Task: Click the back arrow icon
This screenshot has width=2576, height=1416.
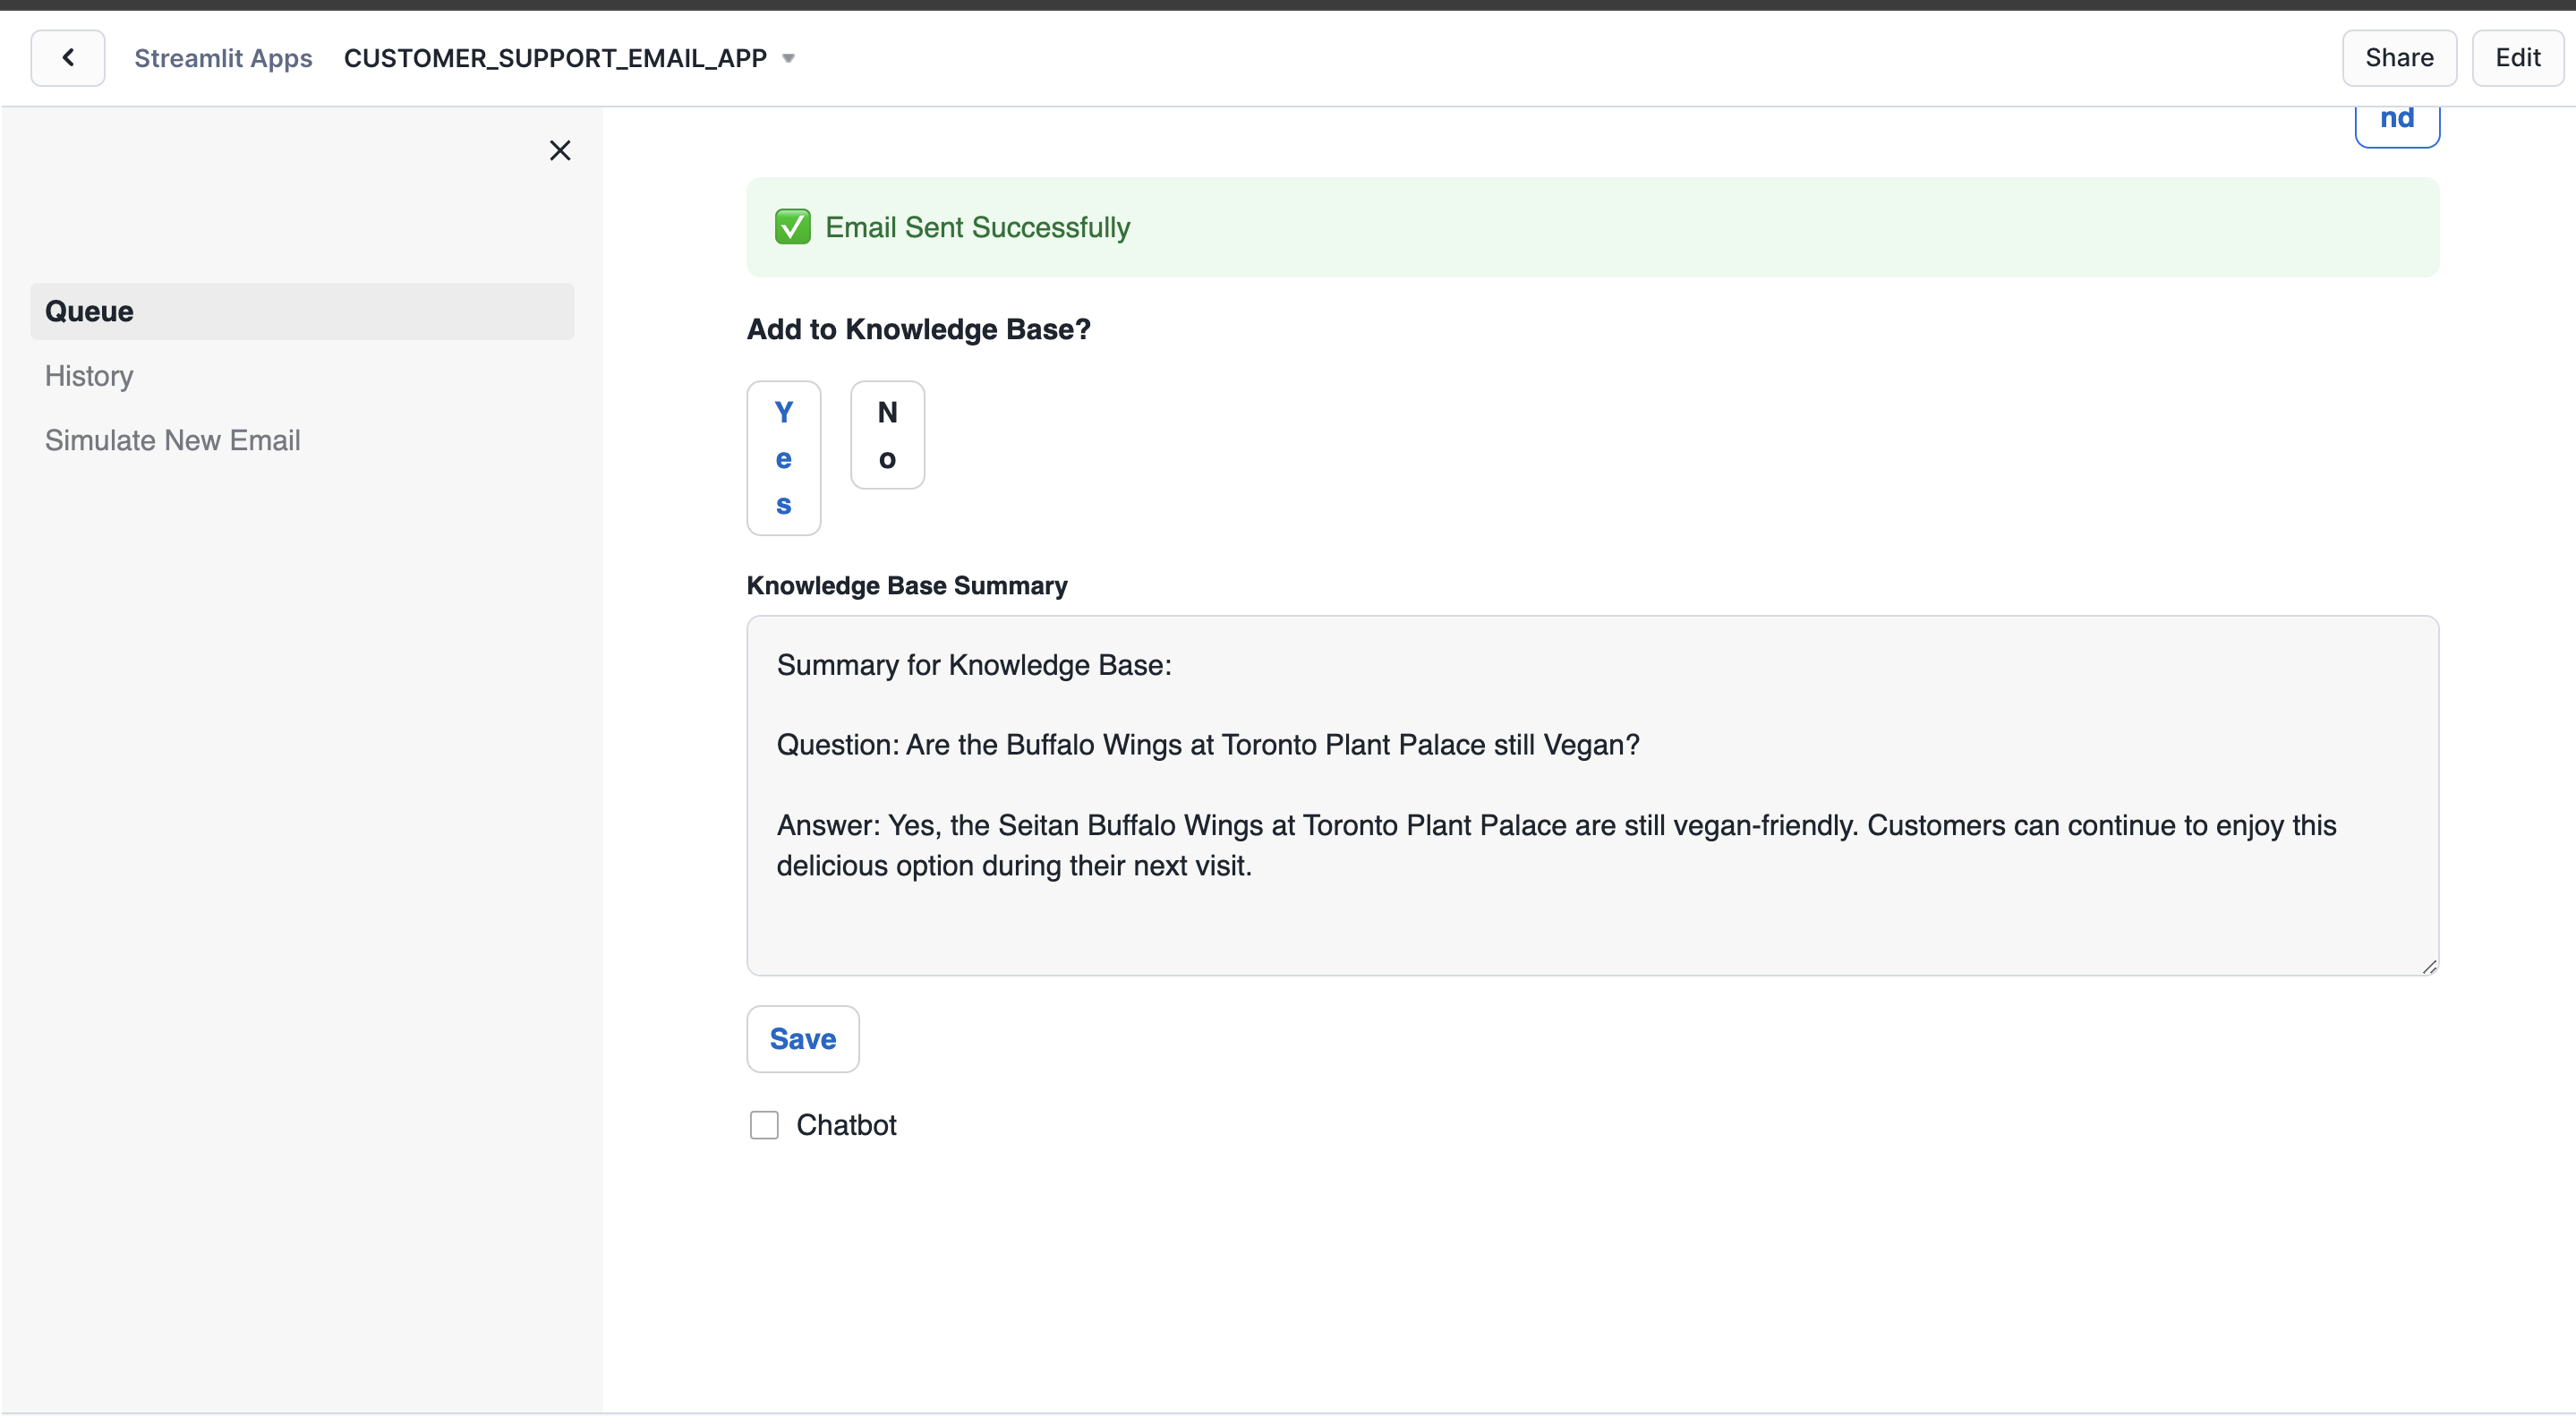Action: tap(68, 58)
